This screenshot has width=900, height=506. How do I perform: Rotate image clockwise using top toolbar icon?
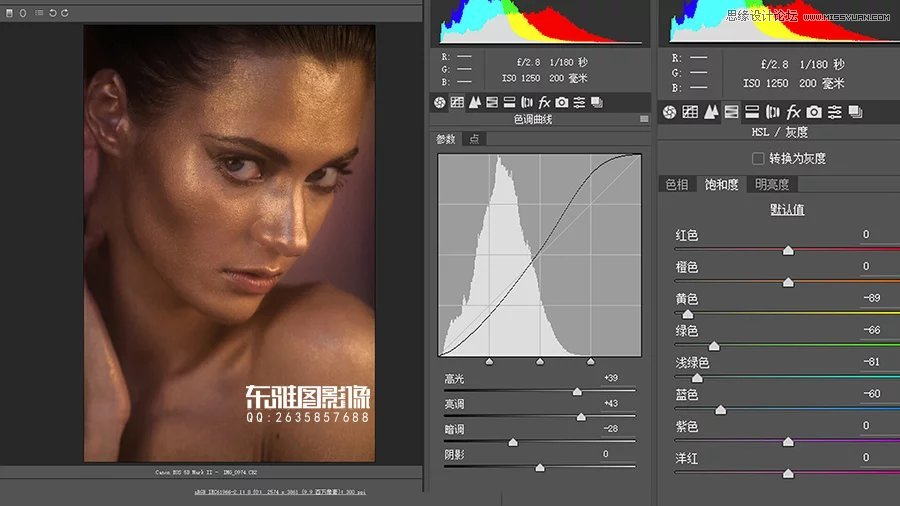click(x=64, y=13)
